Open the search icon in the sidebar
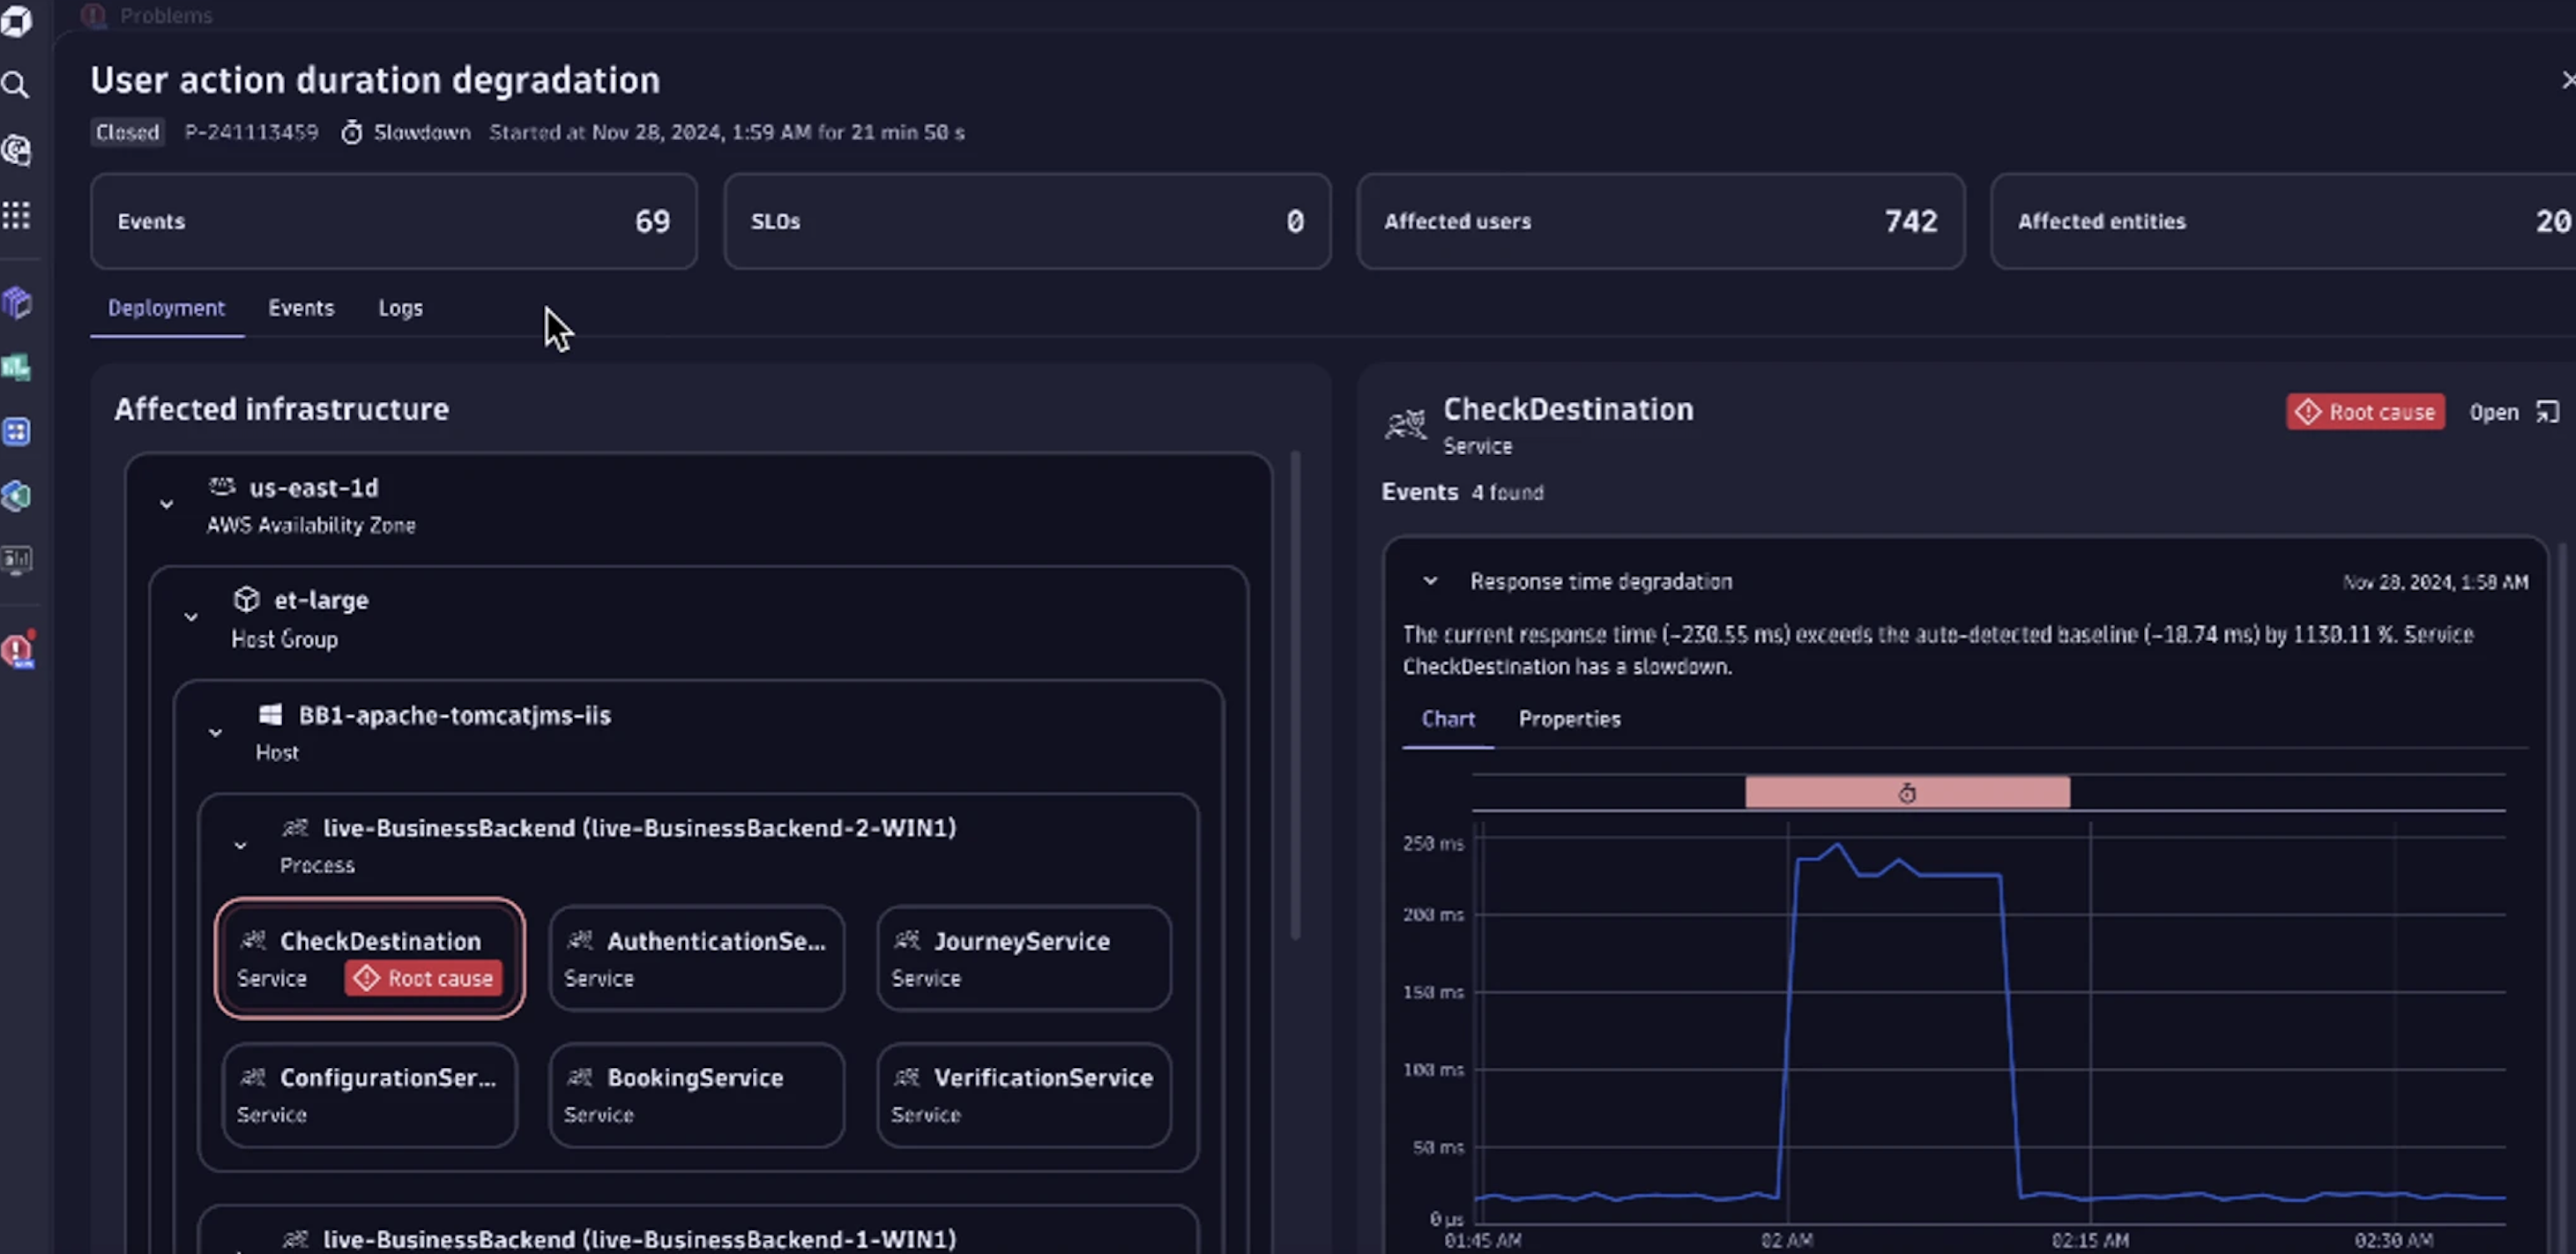The width and height of the screenshot is (2576, 1254). pos(16,85)
